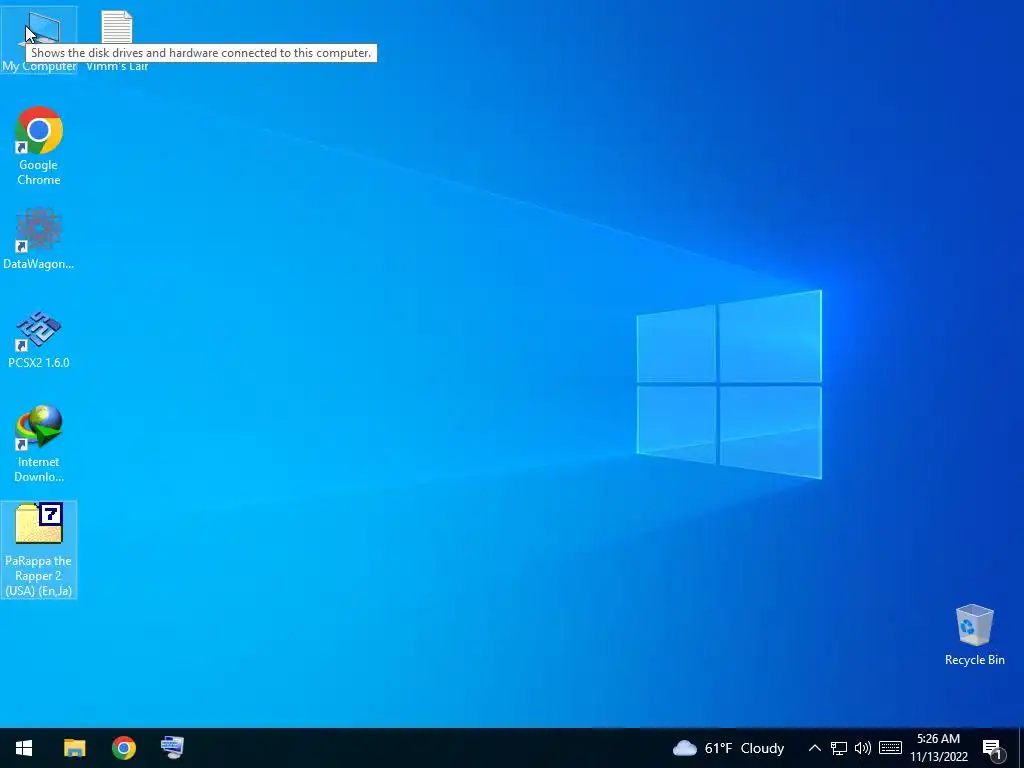This screenshot has width=1024, height=768.
Task: Open the volume control tray icon
Action: point(863,748)
